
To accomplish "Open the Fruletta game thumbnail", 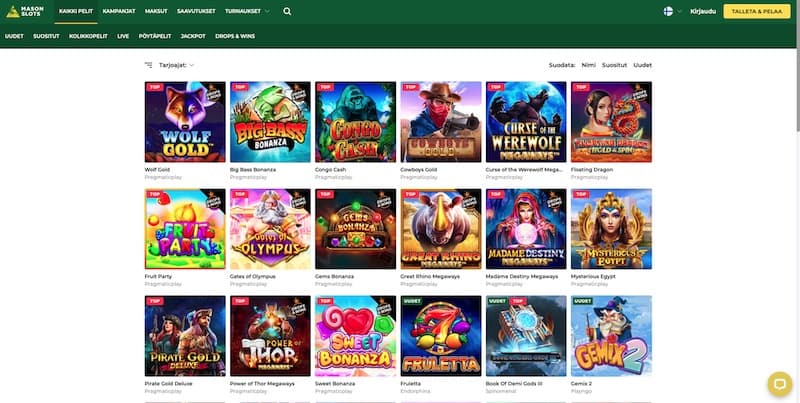I will click(441, 336).
